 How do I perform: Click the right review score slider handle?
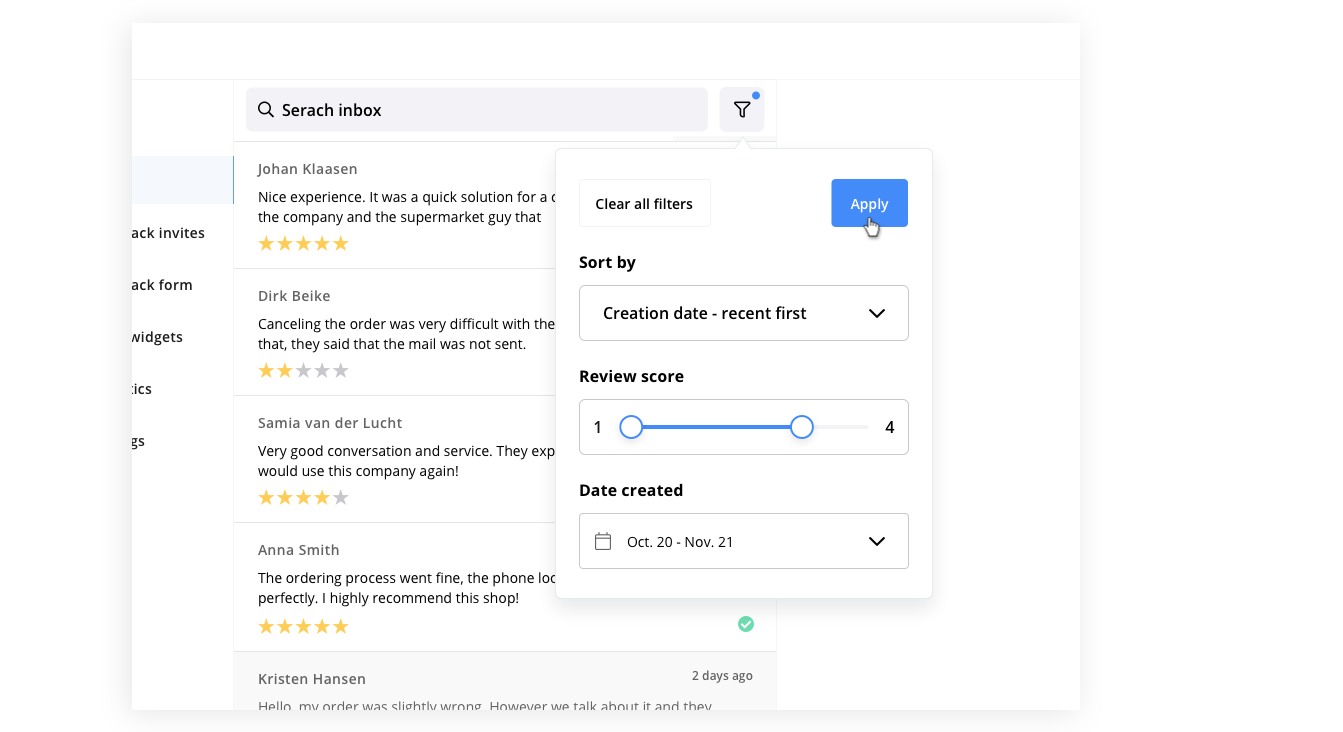(x=802, y=428)
